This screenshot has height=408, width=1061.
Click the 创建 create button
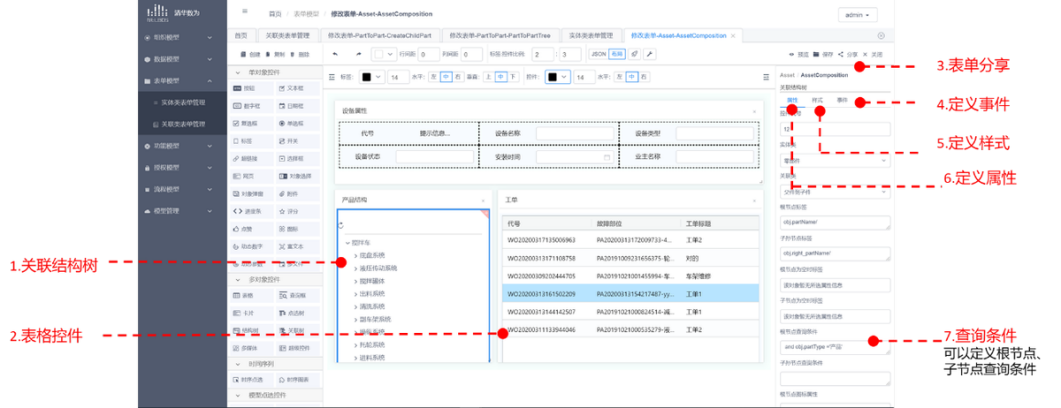click(x=250, y=54)
